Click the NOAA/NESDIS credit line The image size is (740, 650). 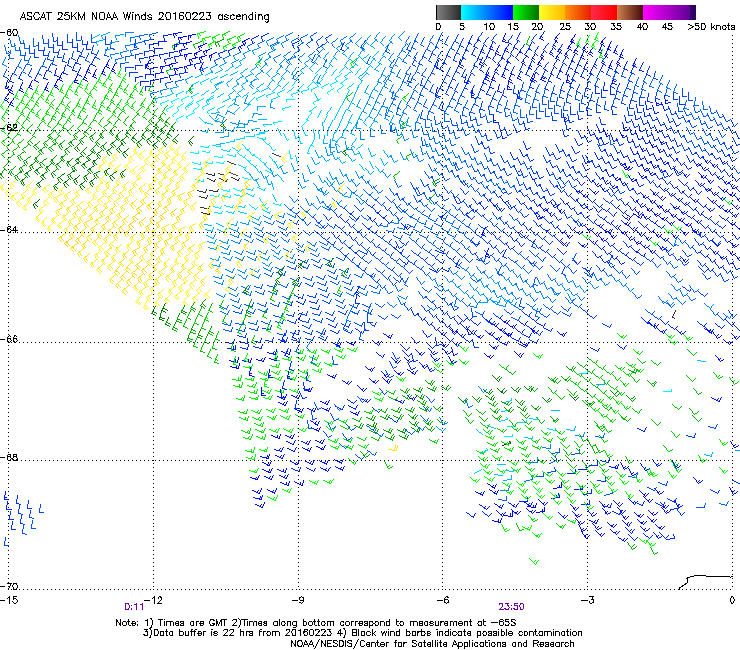tap(432, 644)
